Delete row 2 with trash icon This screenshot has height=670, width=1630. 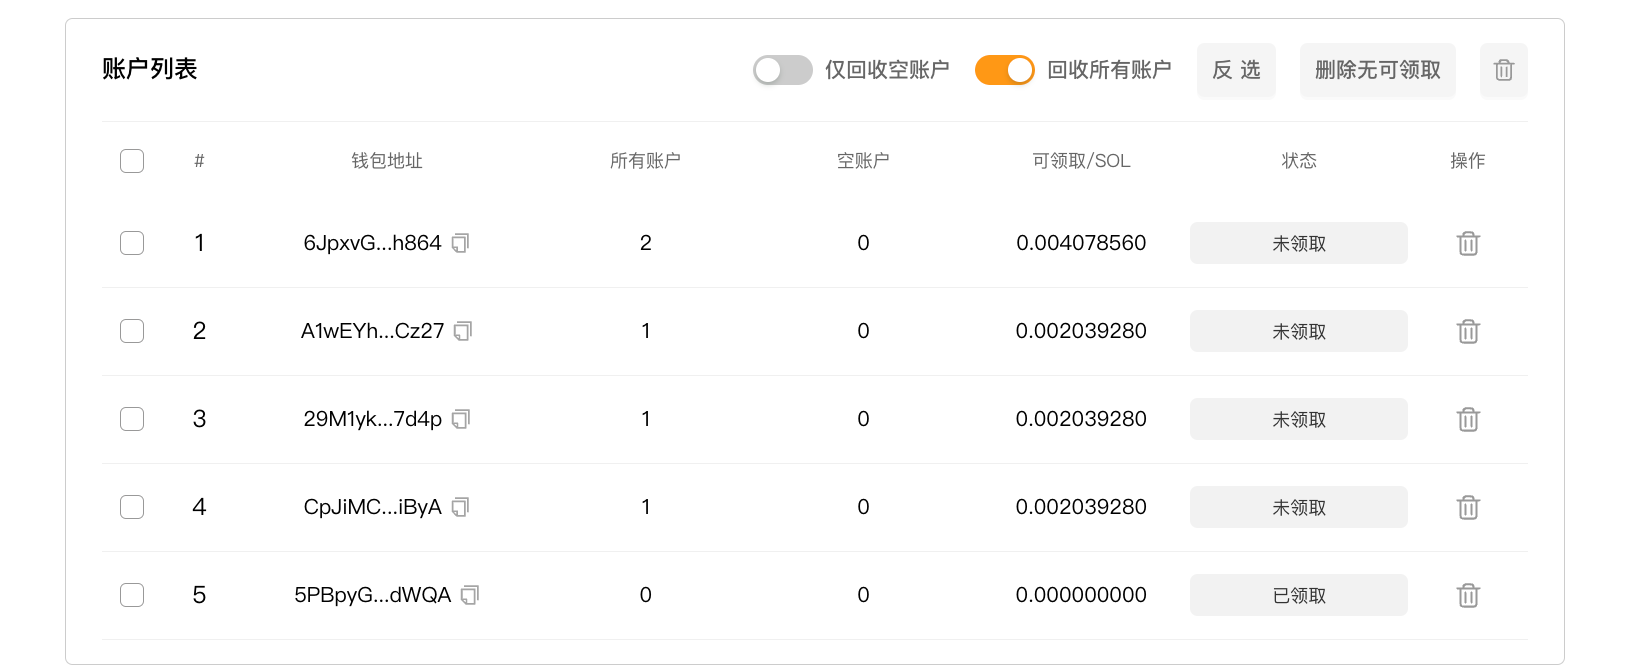(1467, 331)
